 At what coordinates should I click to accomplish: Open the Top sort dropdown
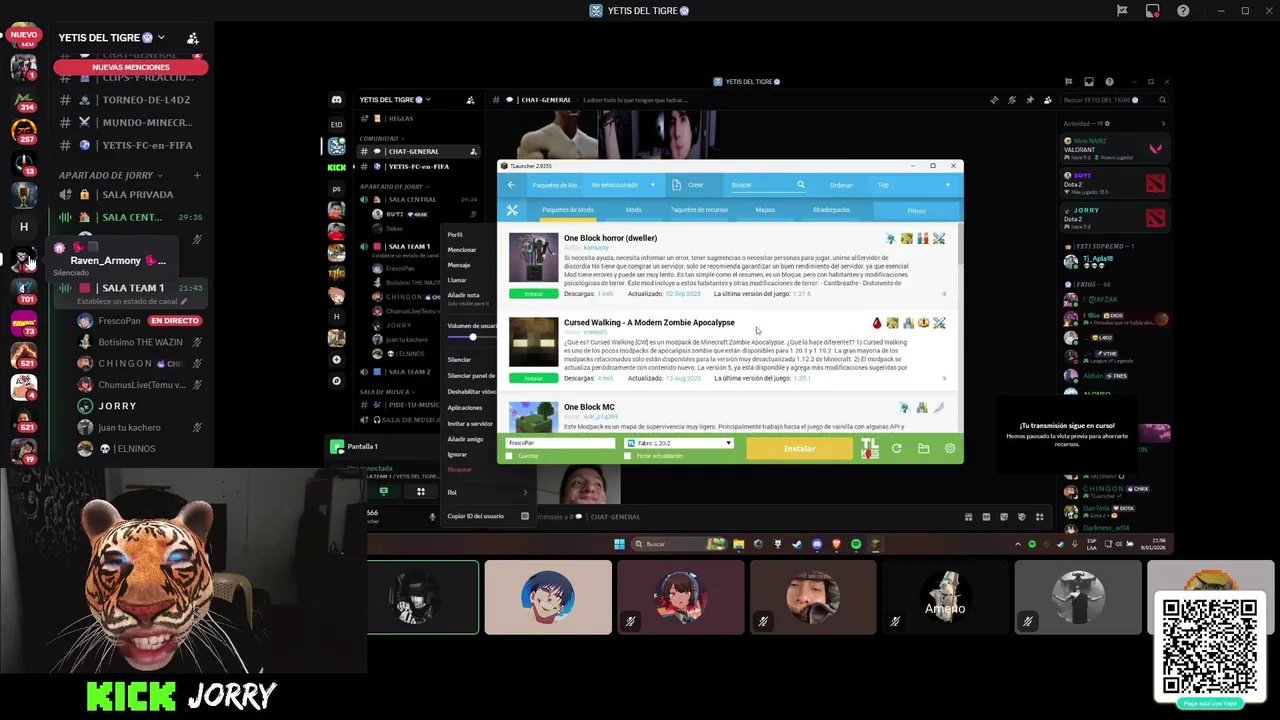(914, 185)
